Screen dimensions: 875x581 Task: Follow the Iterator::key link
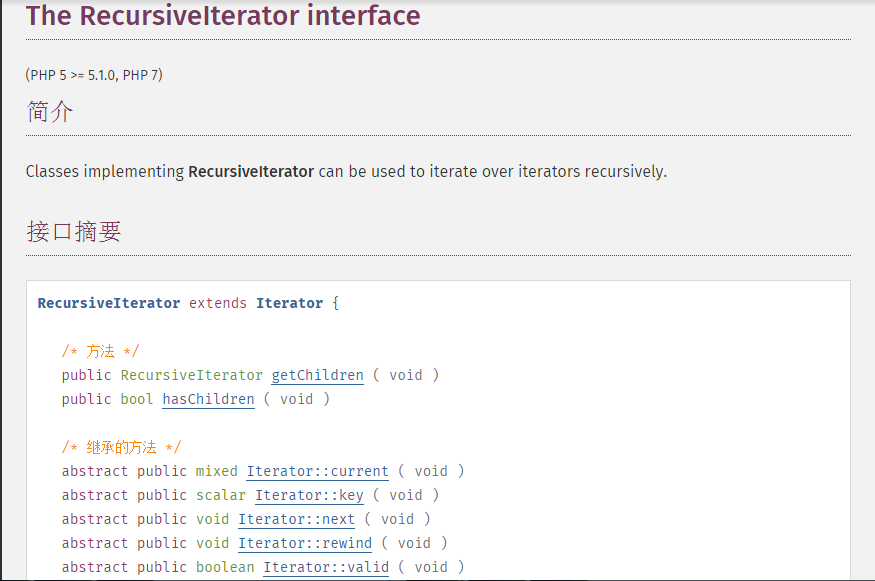[x=310, y=495]
